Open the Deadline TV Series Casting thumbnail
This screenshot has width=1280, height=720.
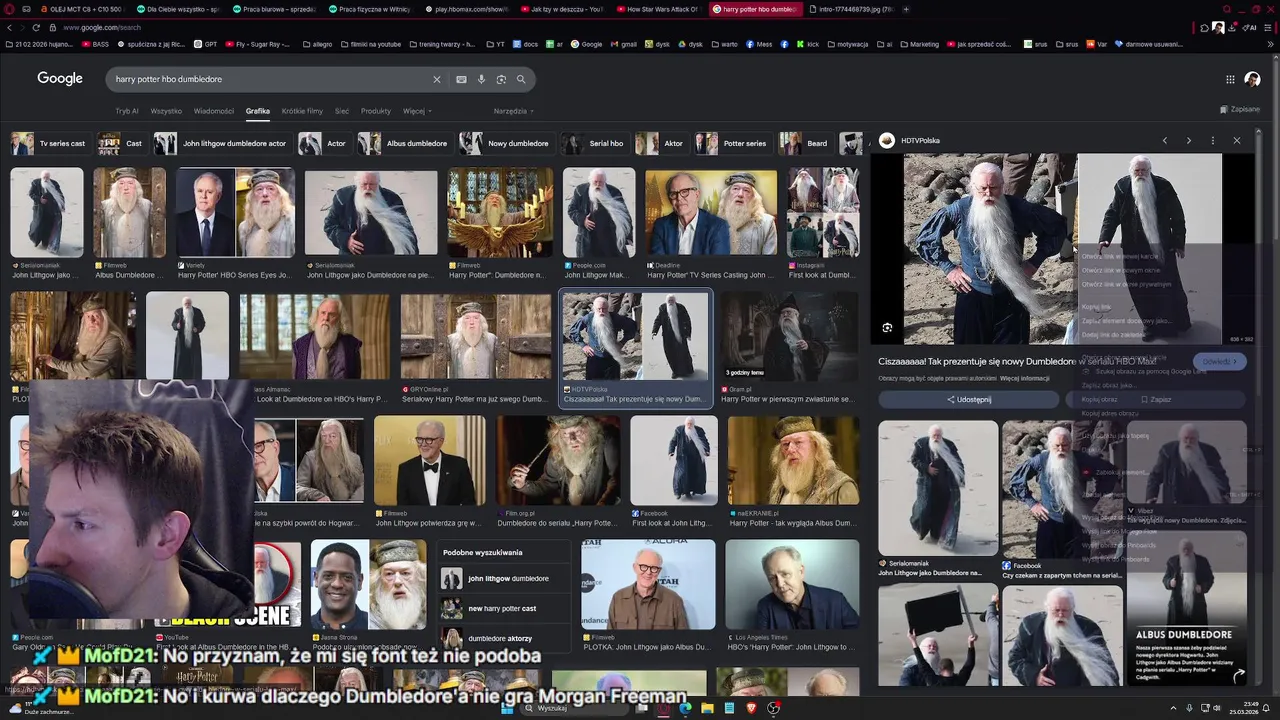[711, 213]
